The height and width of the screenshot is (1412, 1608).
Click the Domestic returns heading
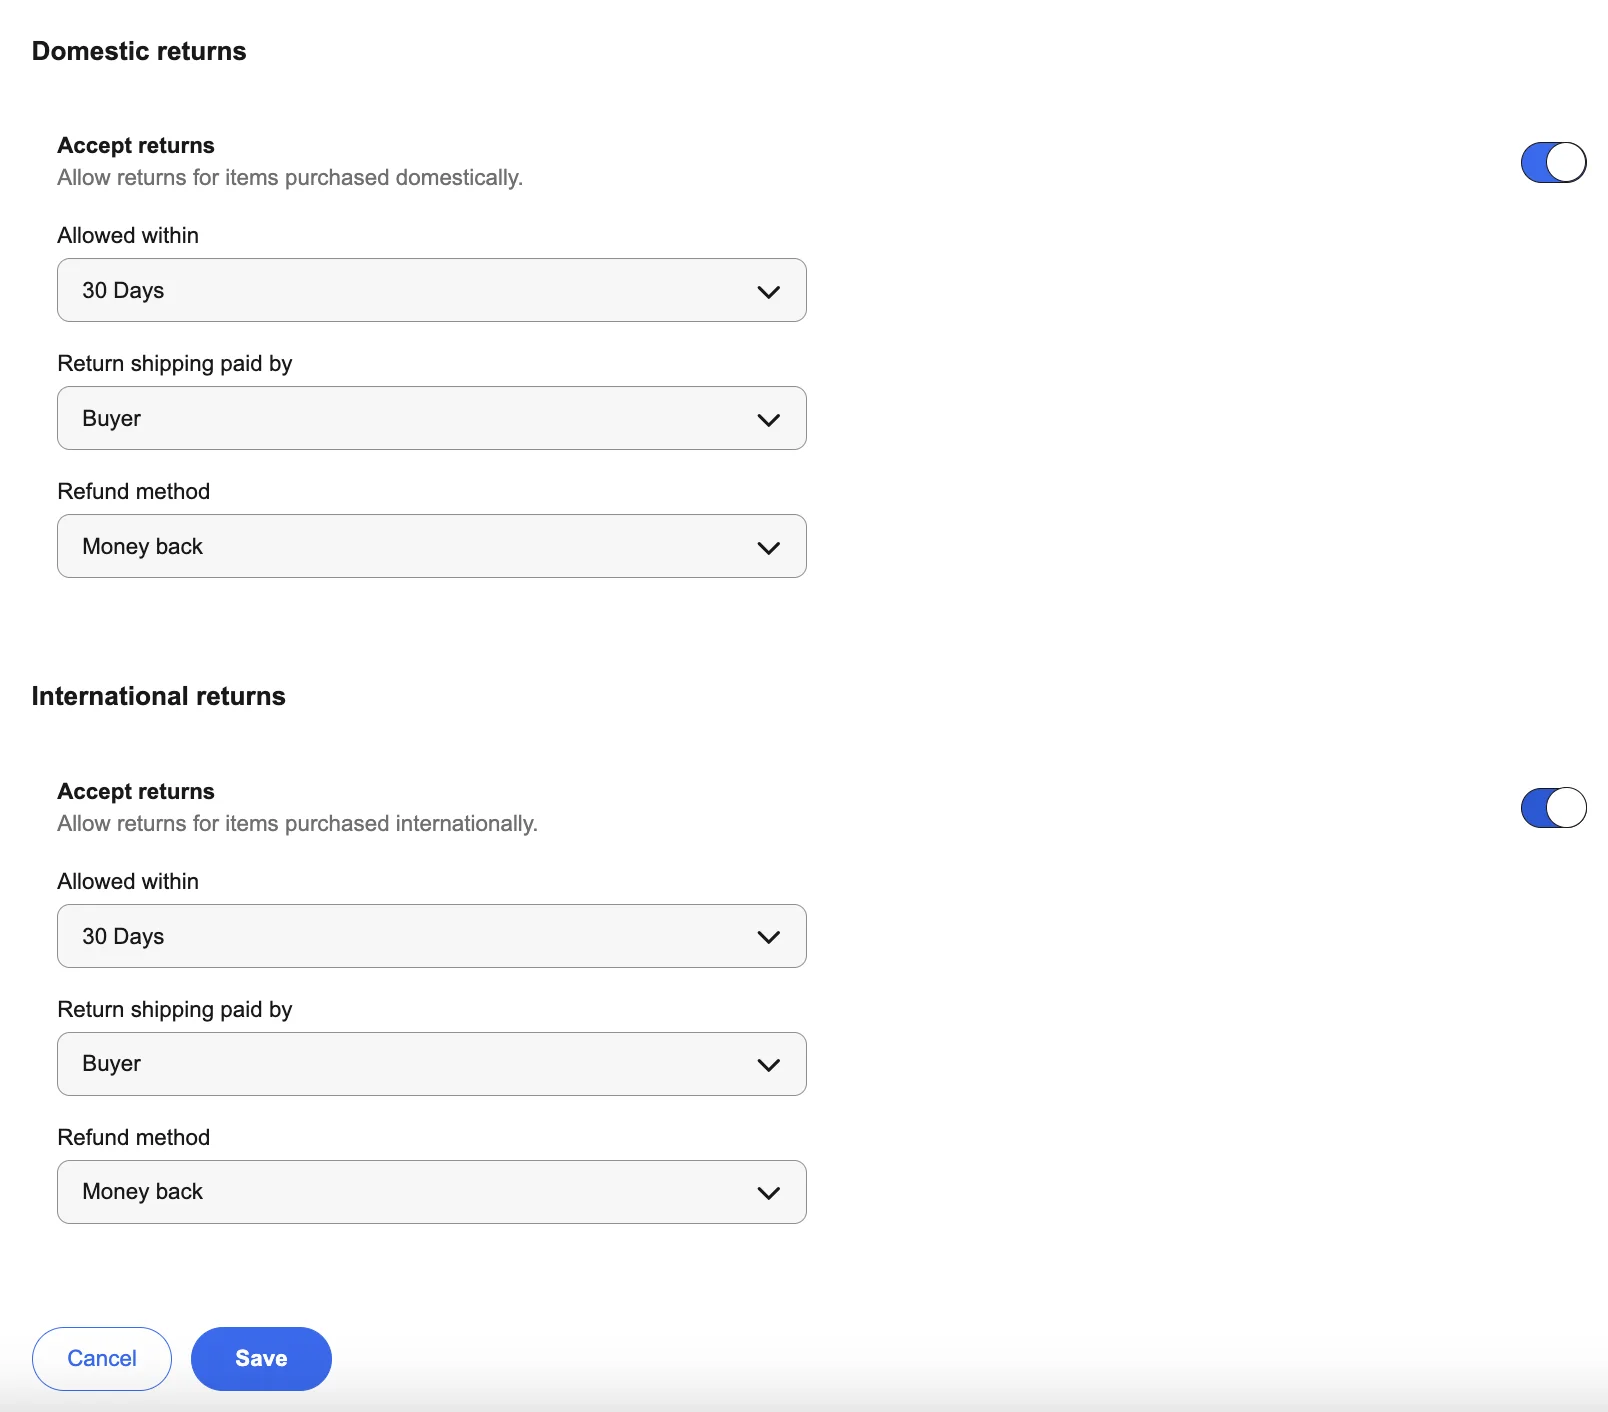click(x=139, y=51)
